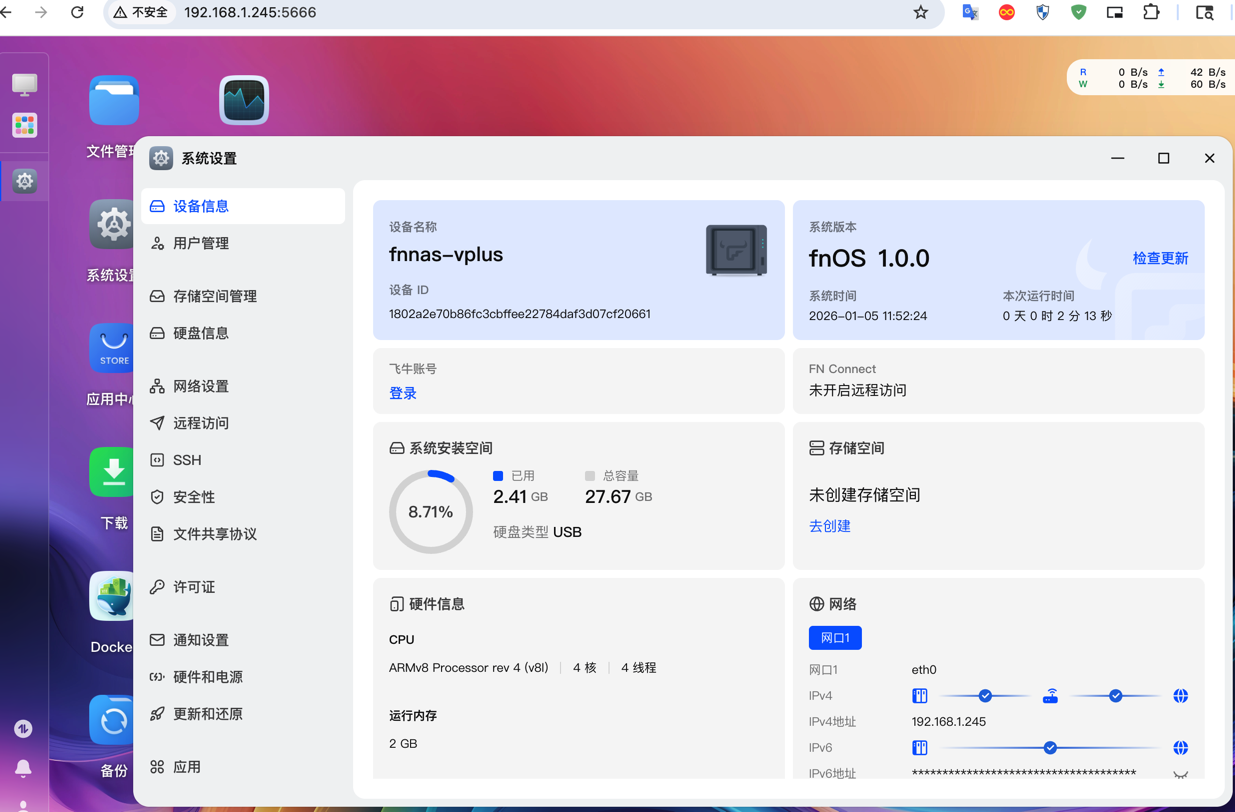The height and width of the screenshot is (812, 1235).
Task: Bookmark this page with the star icon
Action: point(920,13)
